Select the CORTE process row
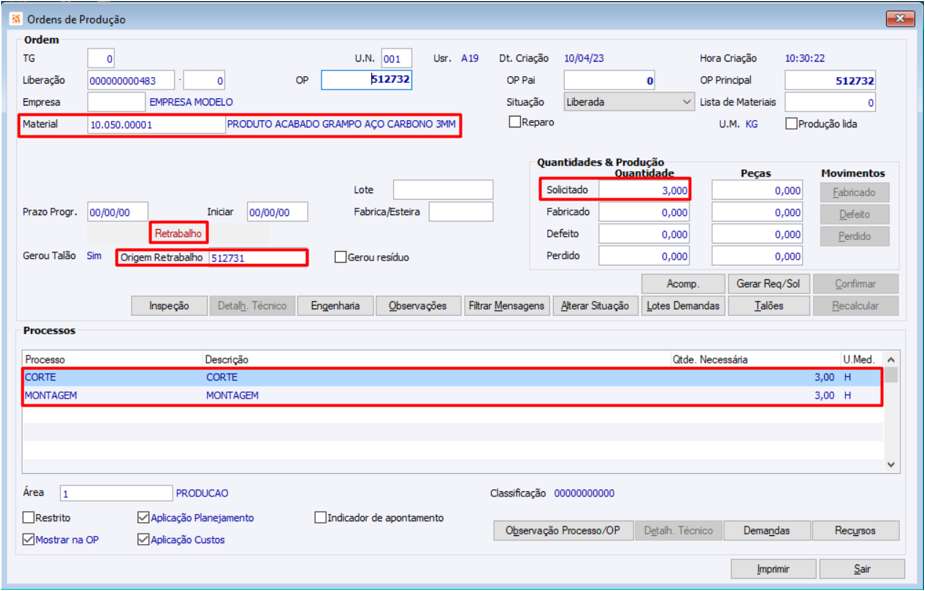The height and width of the screenshot is (591, 925). tap(452, 377)
